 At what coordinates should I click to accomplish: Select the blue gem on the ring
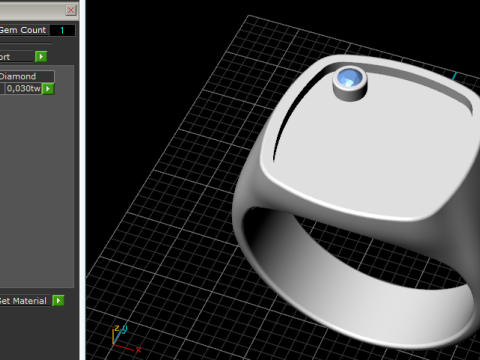pos(349,78)
